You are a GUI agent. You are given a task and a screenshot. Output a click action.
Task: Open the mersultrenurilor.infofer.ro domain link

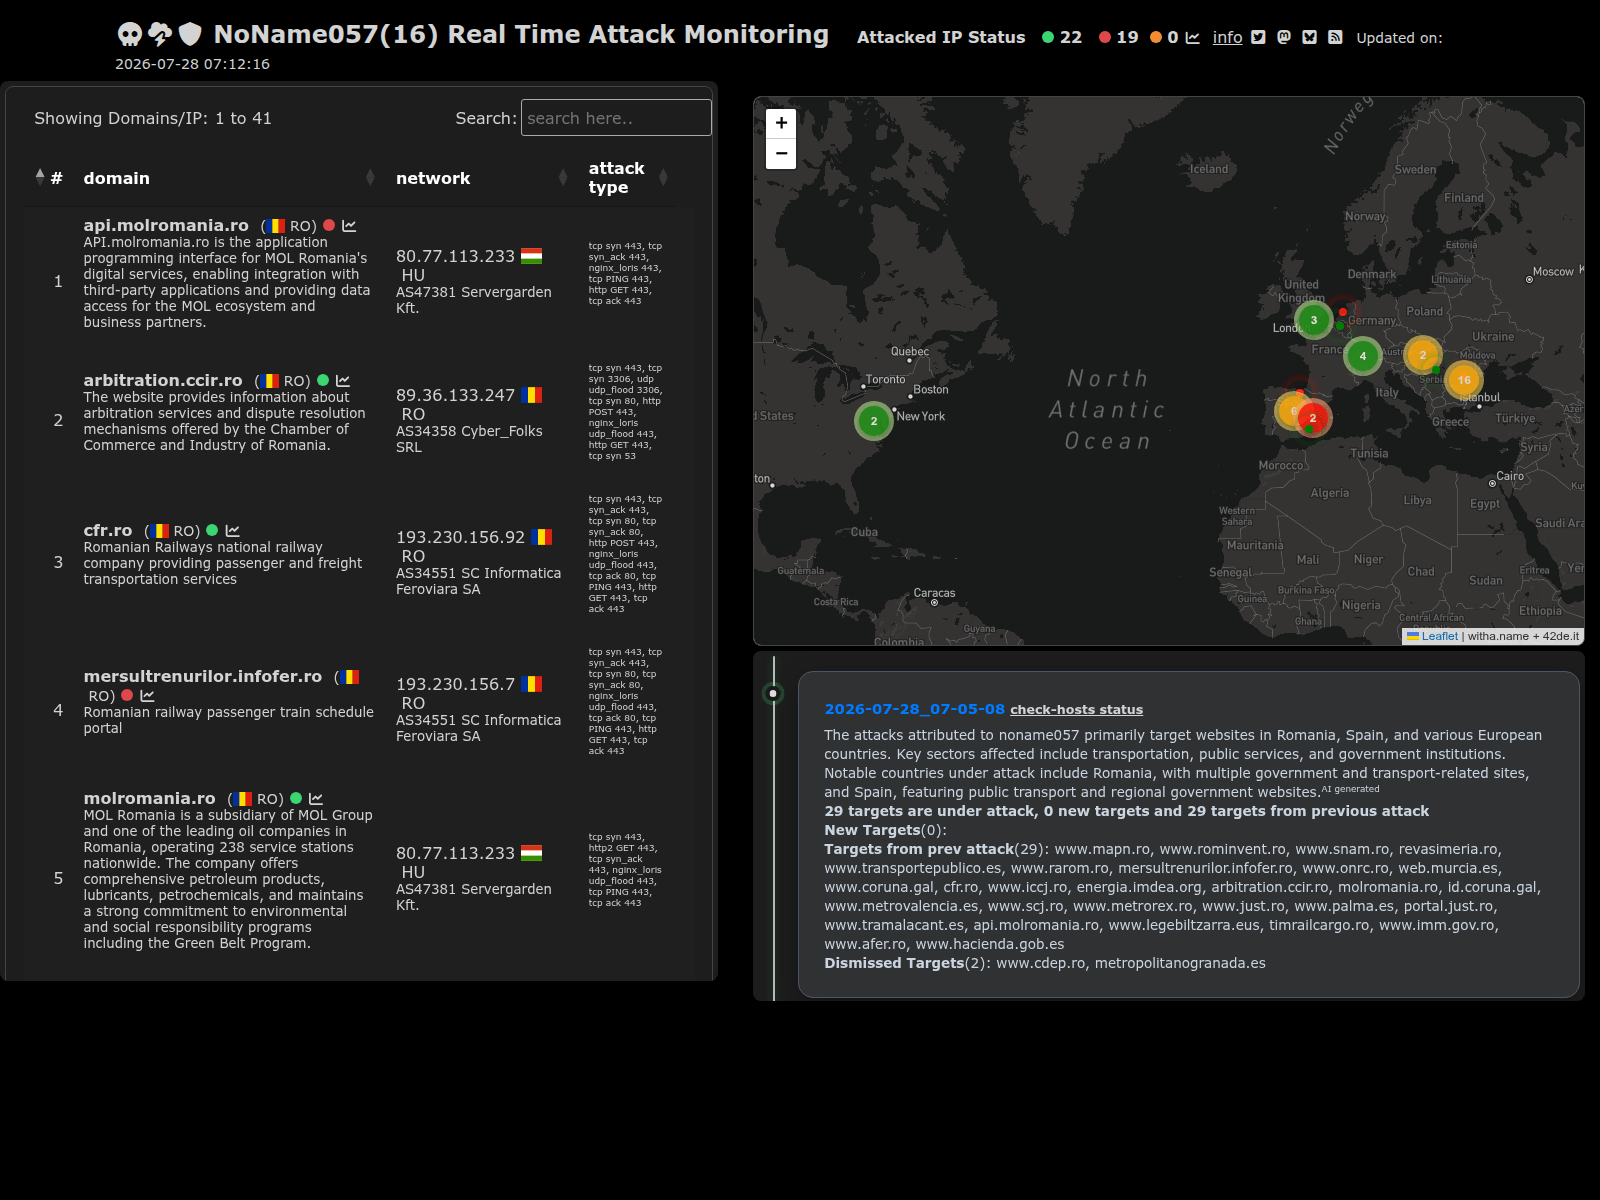coord(203,677)
